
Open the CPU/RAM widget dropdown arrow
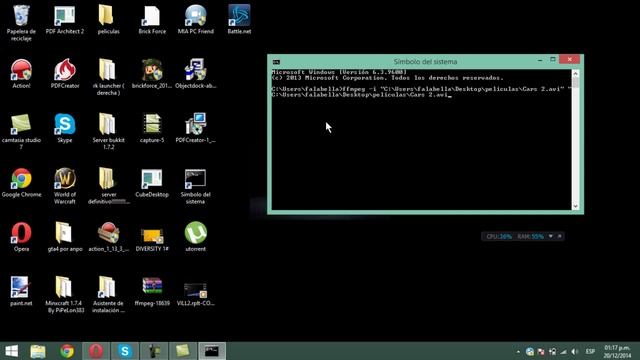[x=551, y=236]
